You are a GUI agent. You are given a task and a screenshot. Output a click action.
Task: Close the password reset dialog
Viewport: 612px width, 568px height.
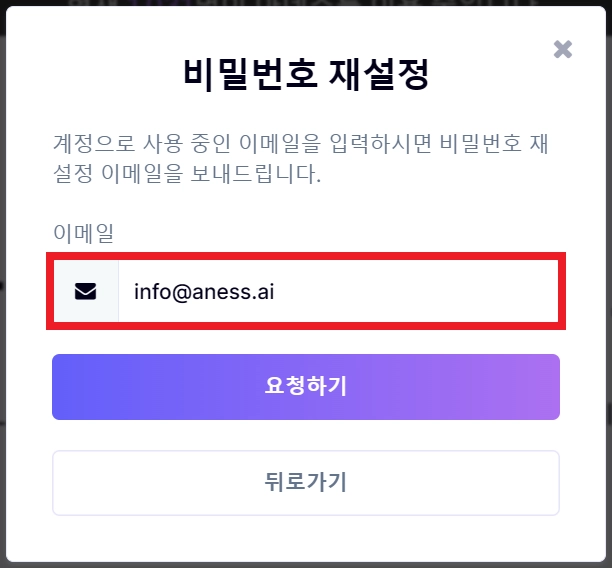tap(563, 49)
